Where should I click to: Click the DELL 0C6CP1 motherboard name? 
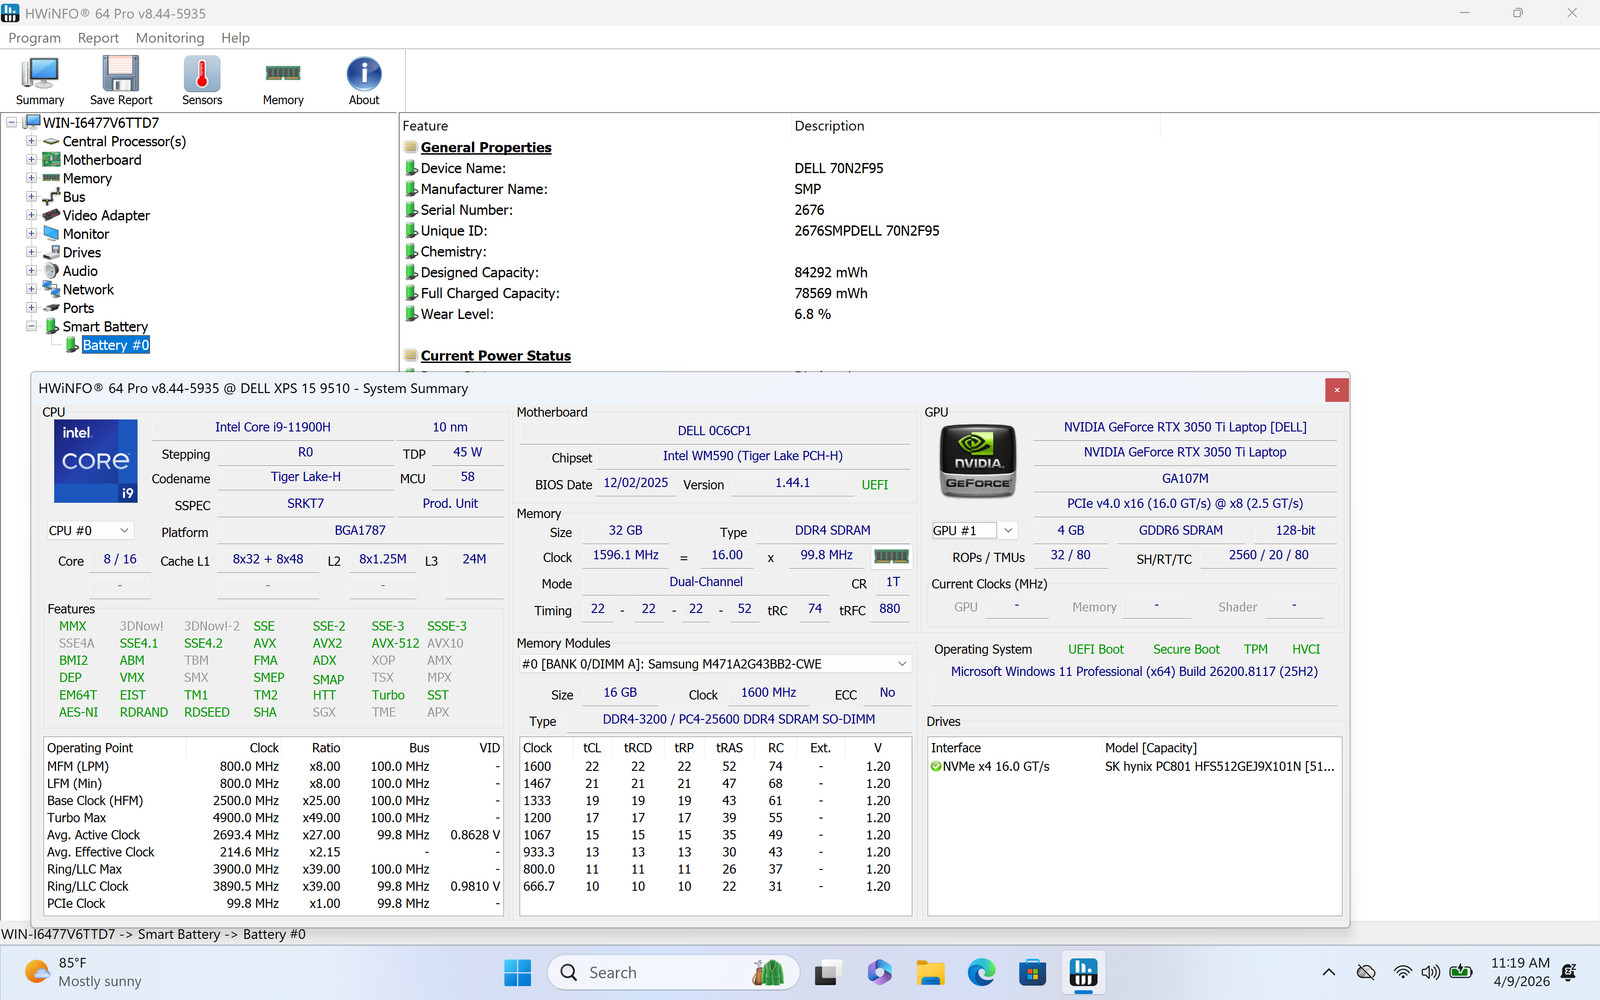tap(714, 431)
